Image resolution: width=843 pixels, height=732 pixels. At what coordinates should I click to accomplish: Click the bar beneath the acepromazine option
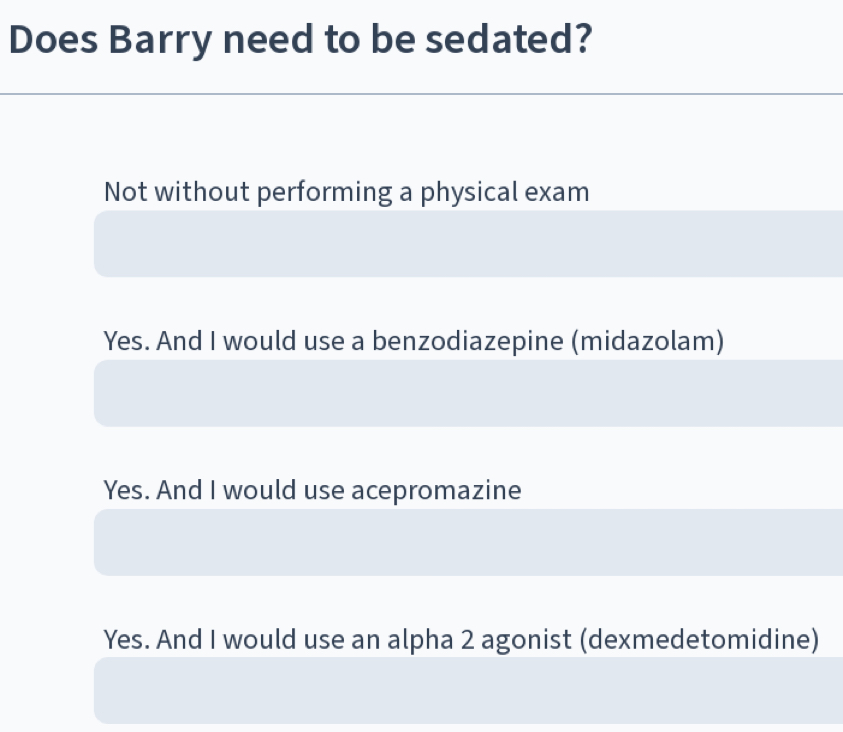[468, 542]
